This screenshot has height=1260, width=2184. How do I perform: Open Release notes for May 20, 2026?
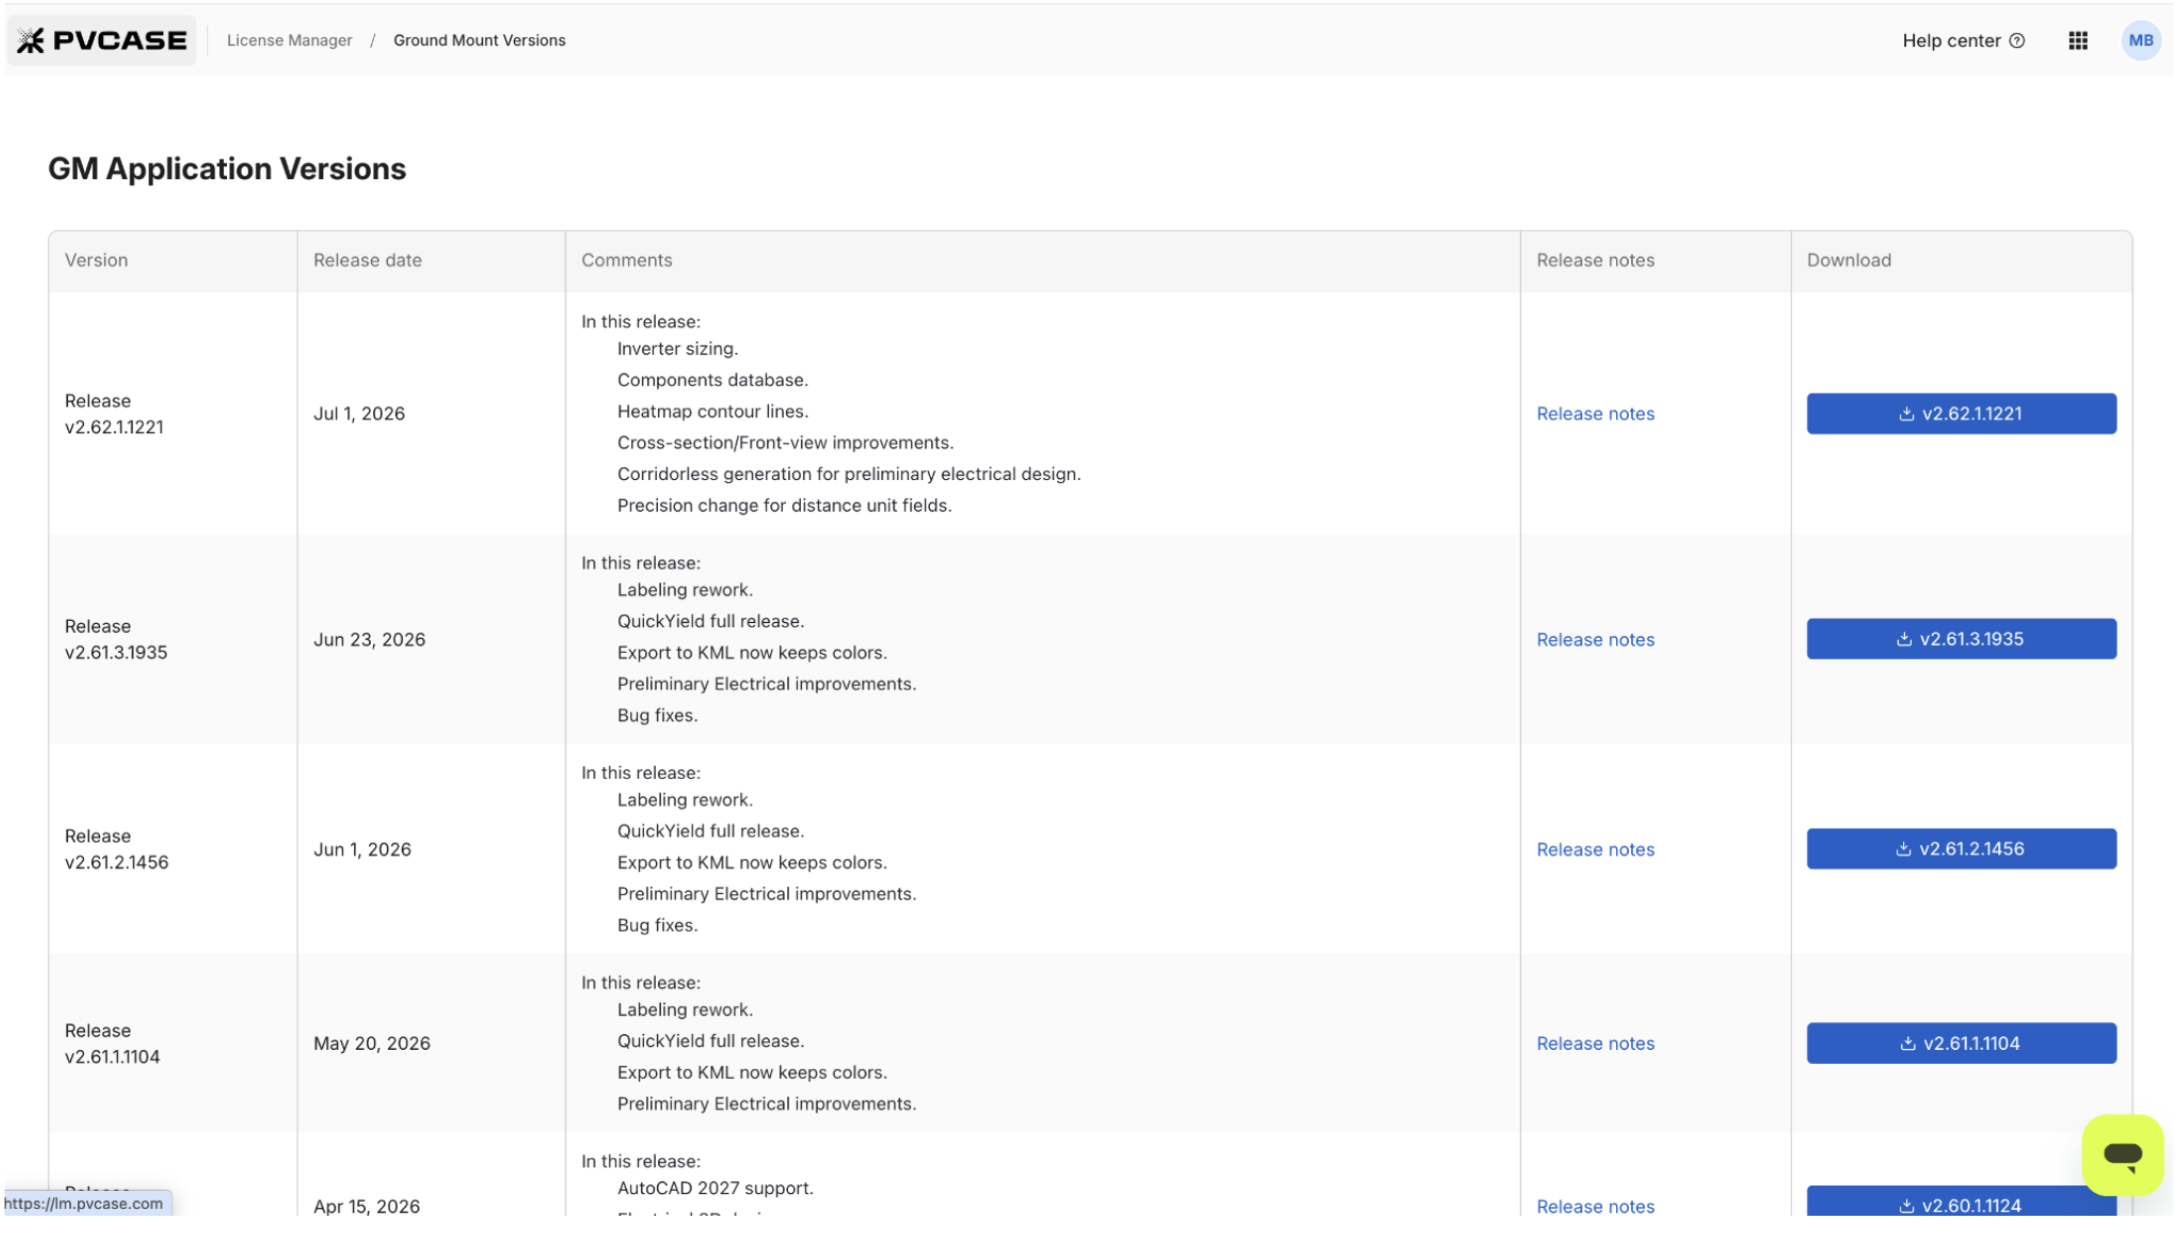(1595, 1044)
